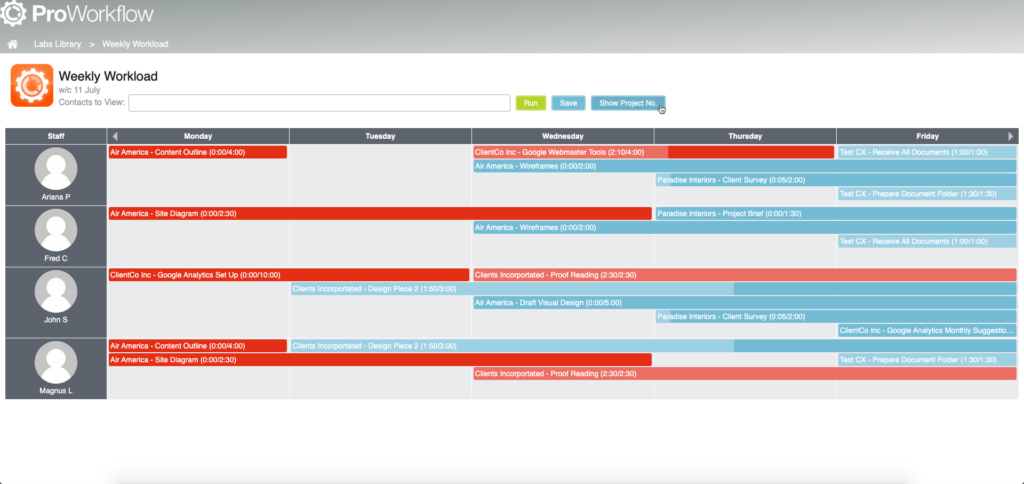Viewport: 1024px width, 484px height.
Task: Open Magnus's Test CX Prepare Document Folder task
Action: point(927,359)
